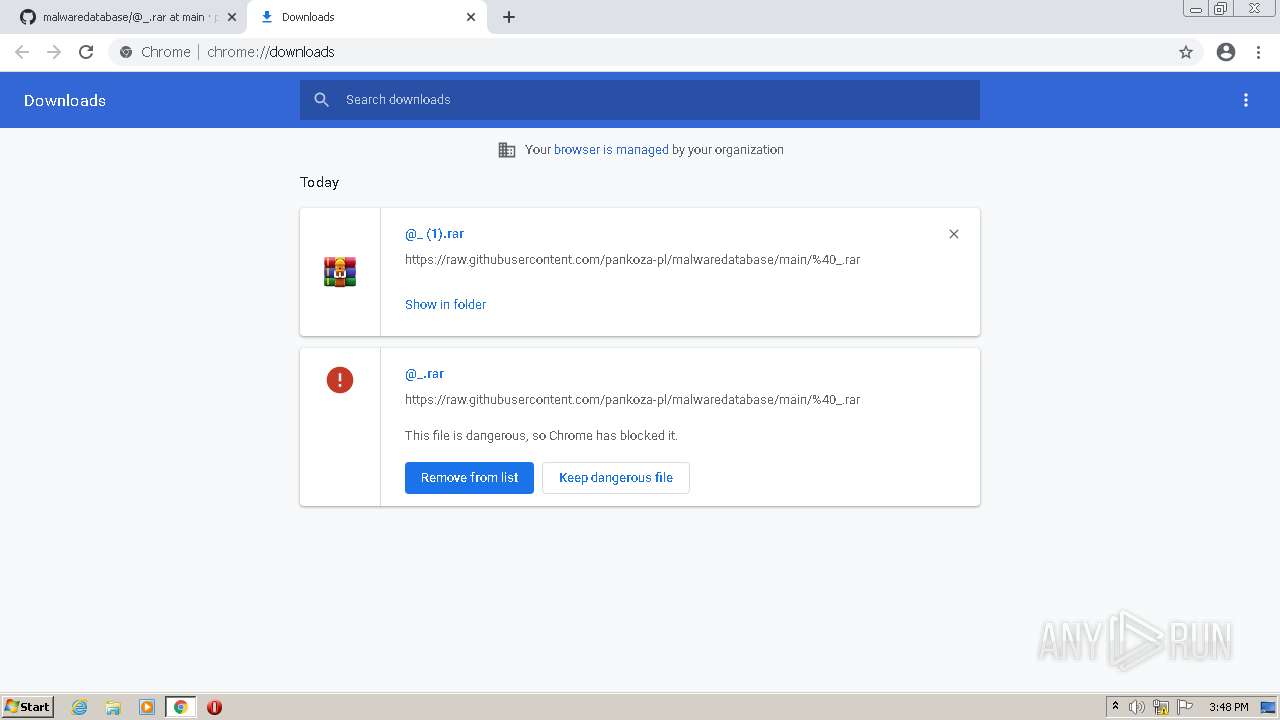Click the red dangerous file warning icon
This screenshot has height=720, width=1280.
(340, 380)
